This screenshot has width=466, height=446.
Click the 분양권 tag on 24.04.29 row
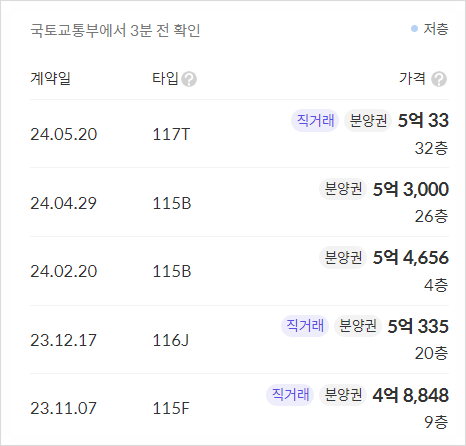(343, 189)
